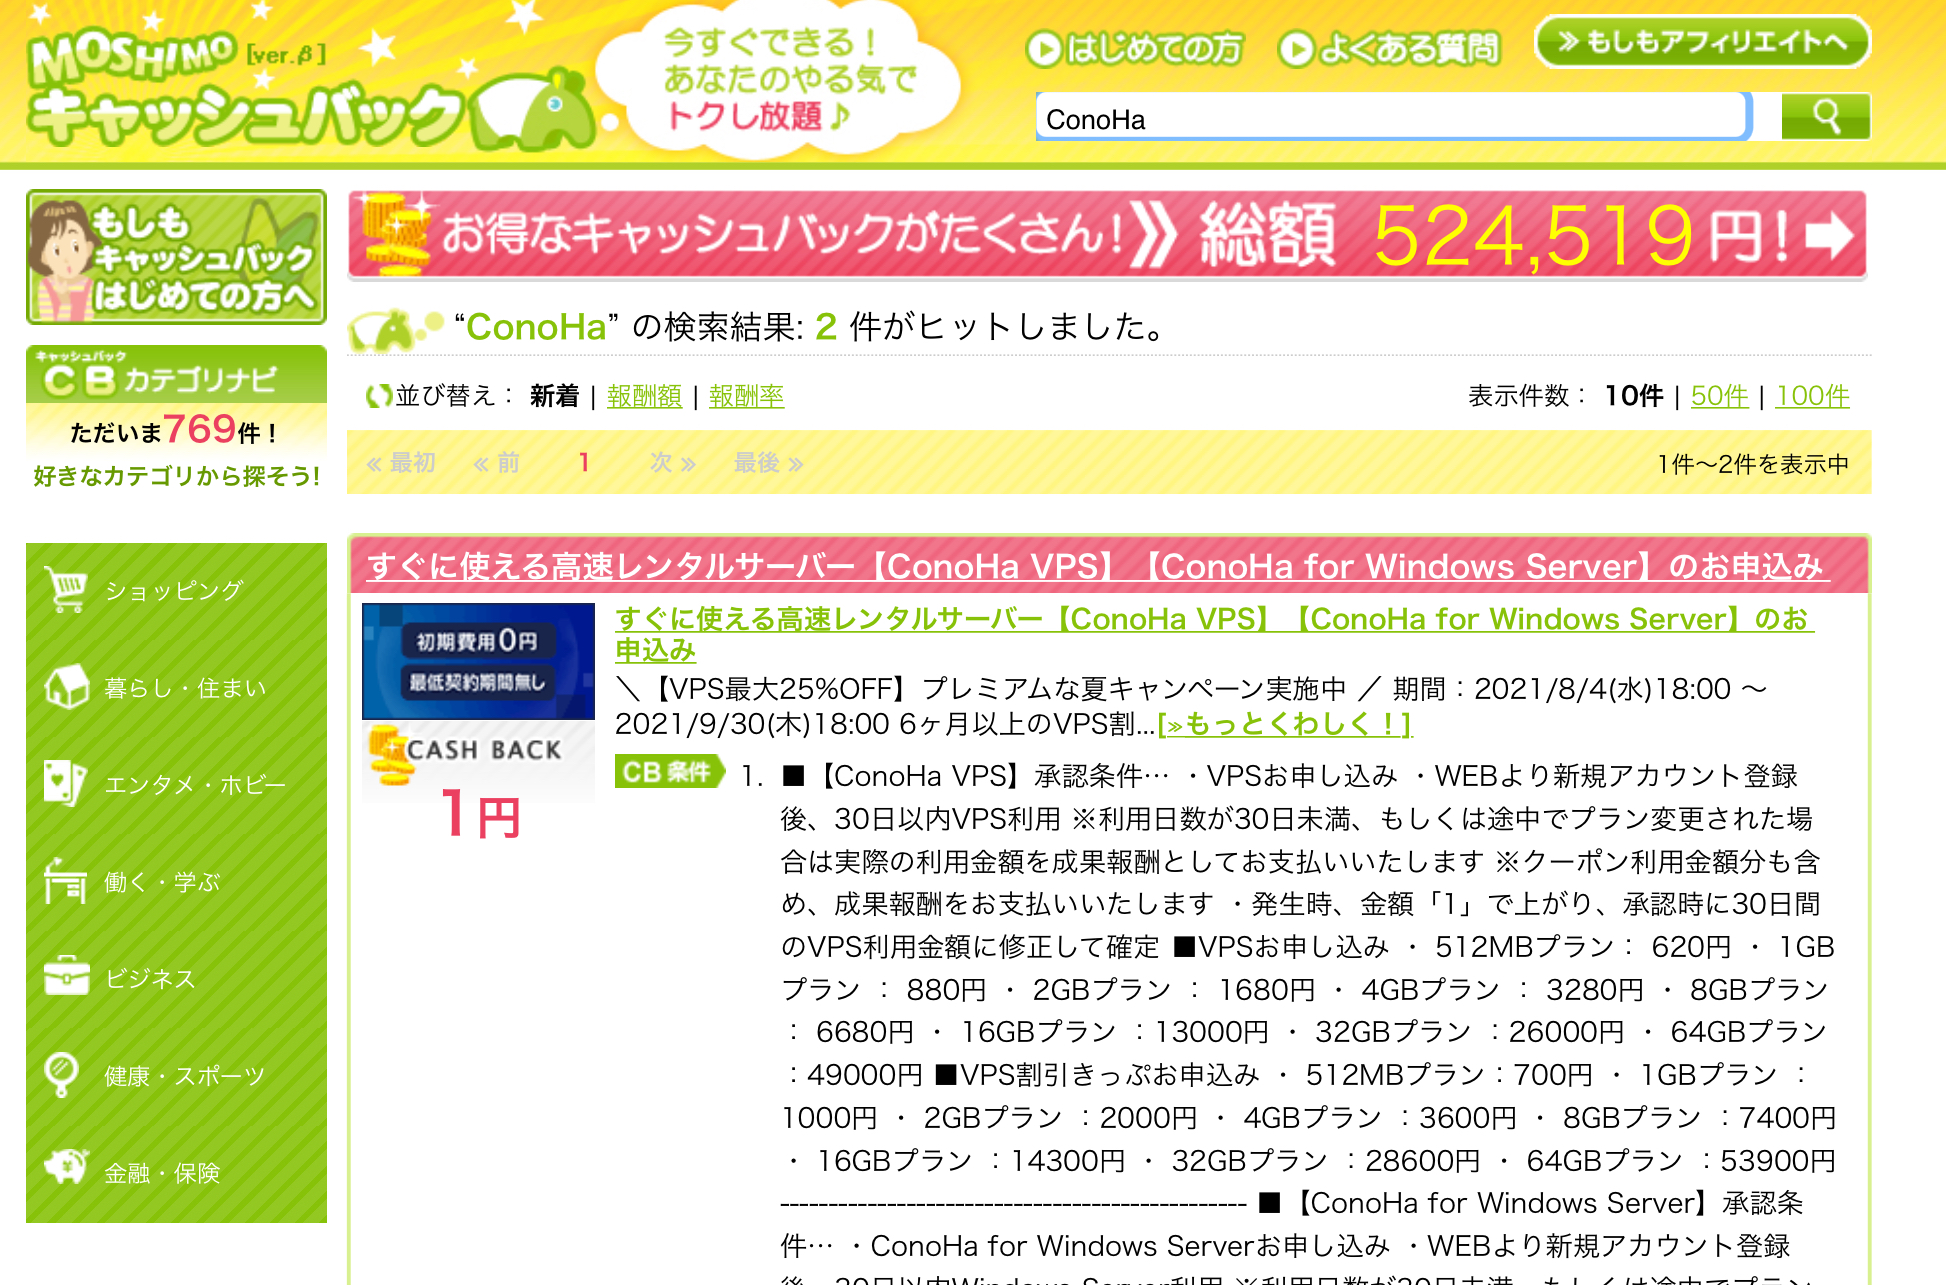Click the piggy bank 金融・保険 icon
Viewport: 1946px width, 1285px height.
[x=66, y=1170]
